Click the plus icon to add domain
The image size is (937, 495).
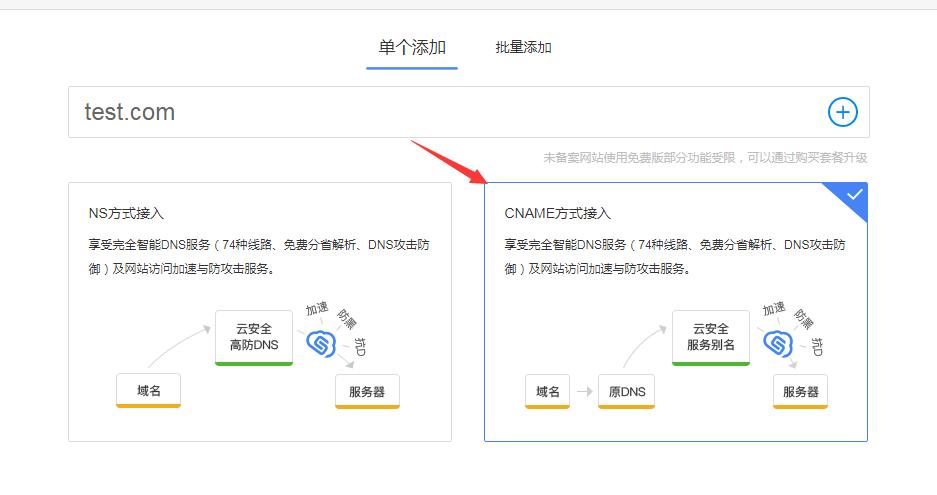point(843,112)
